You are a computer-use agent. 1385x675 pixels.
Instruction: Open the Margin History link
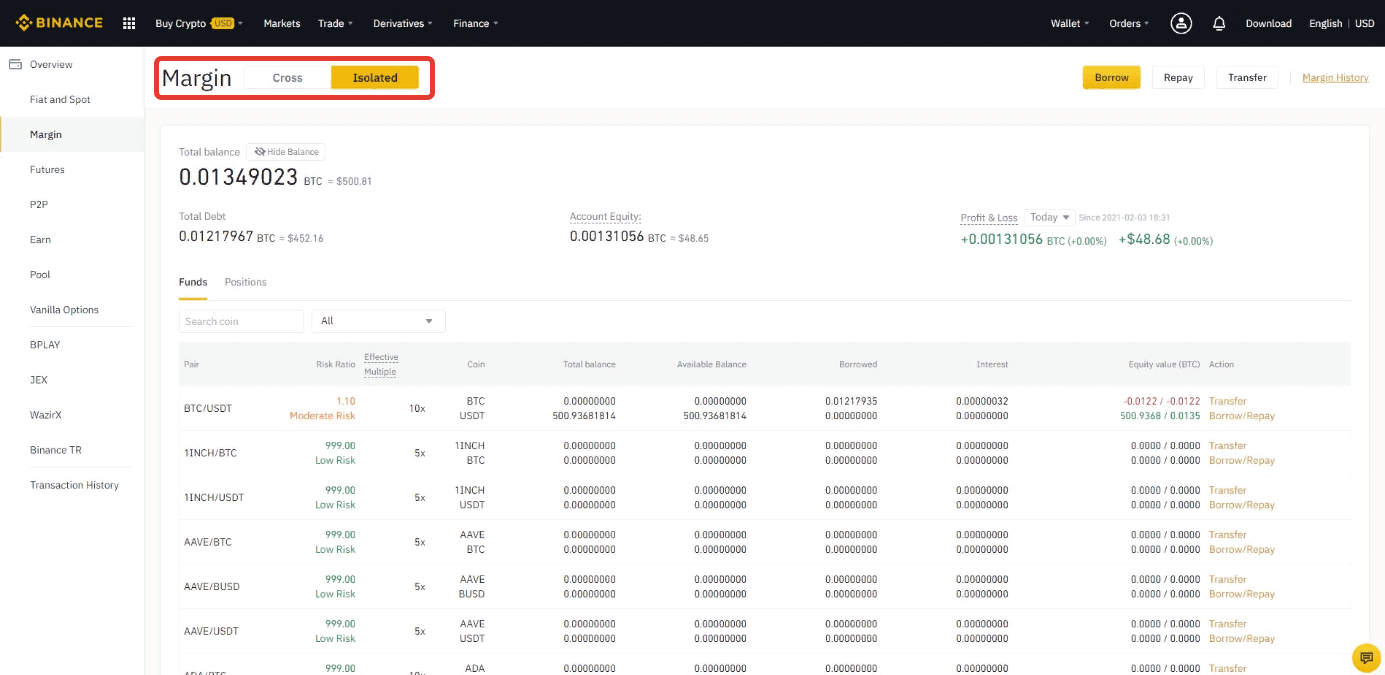(x=1335, y=78)
